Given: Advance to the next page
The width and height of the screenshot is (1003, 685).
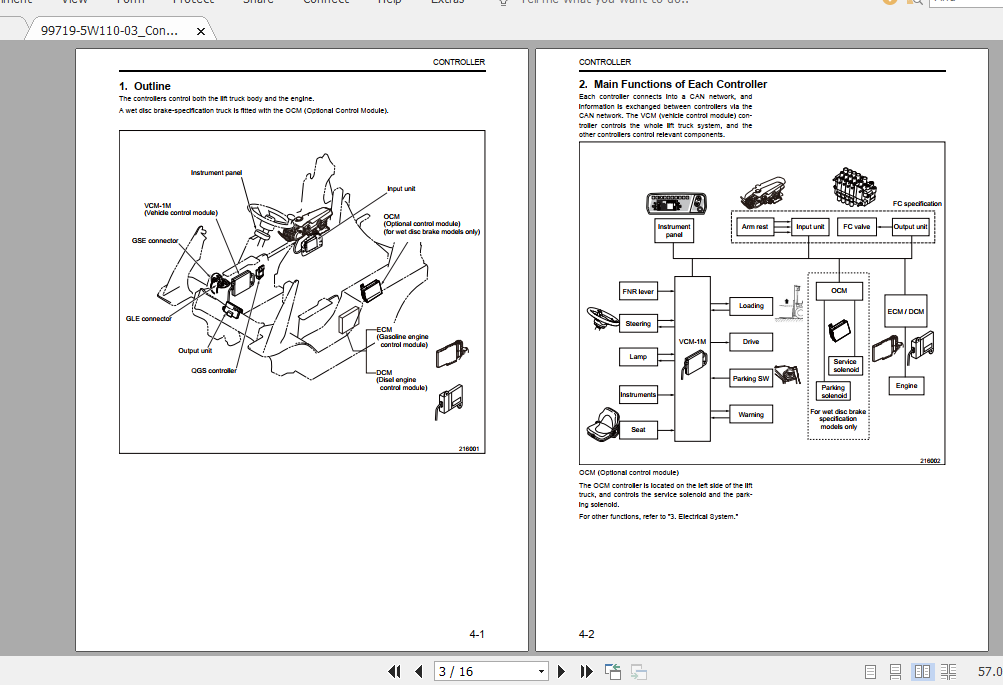Looking at the screenshot, I should pyautogui.click(x=561, y=671).
